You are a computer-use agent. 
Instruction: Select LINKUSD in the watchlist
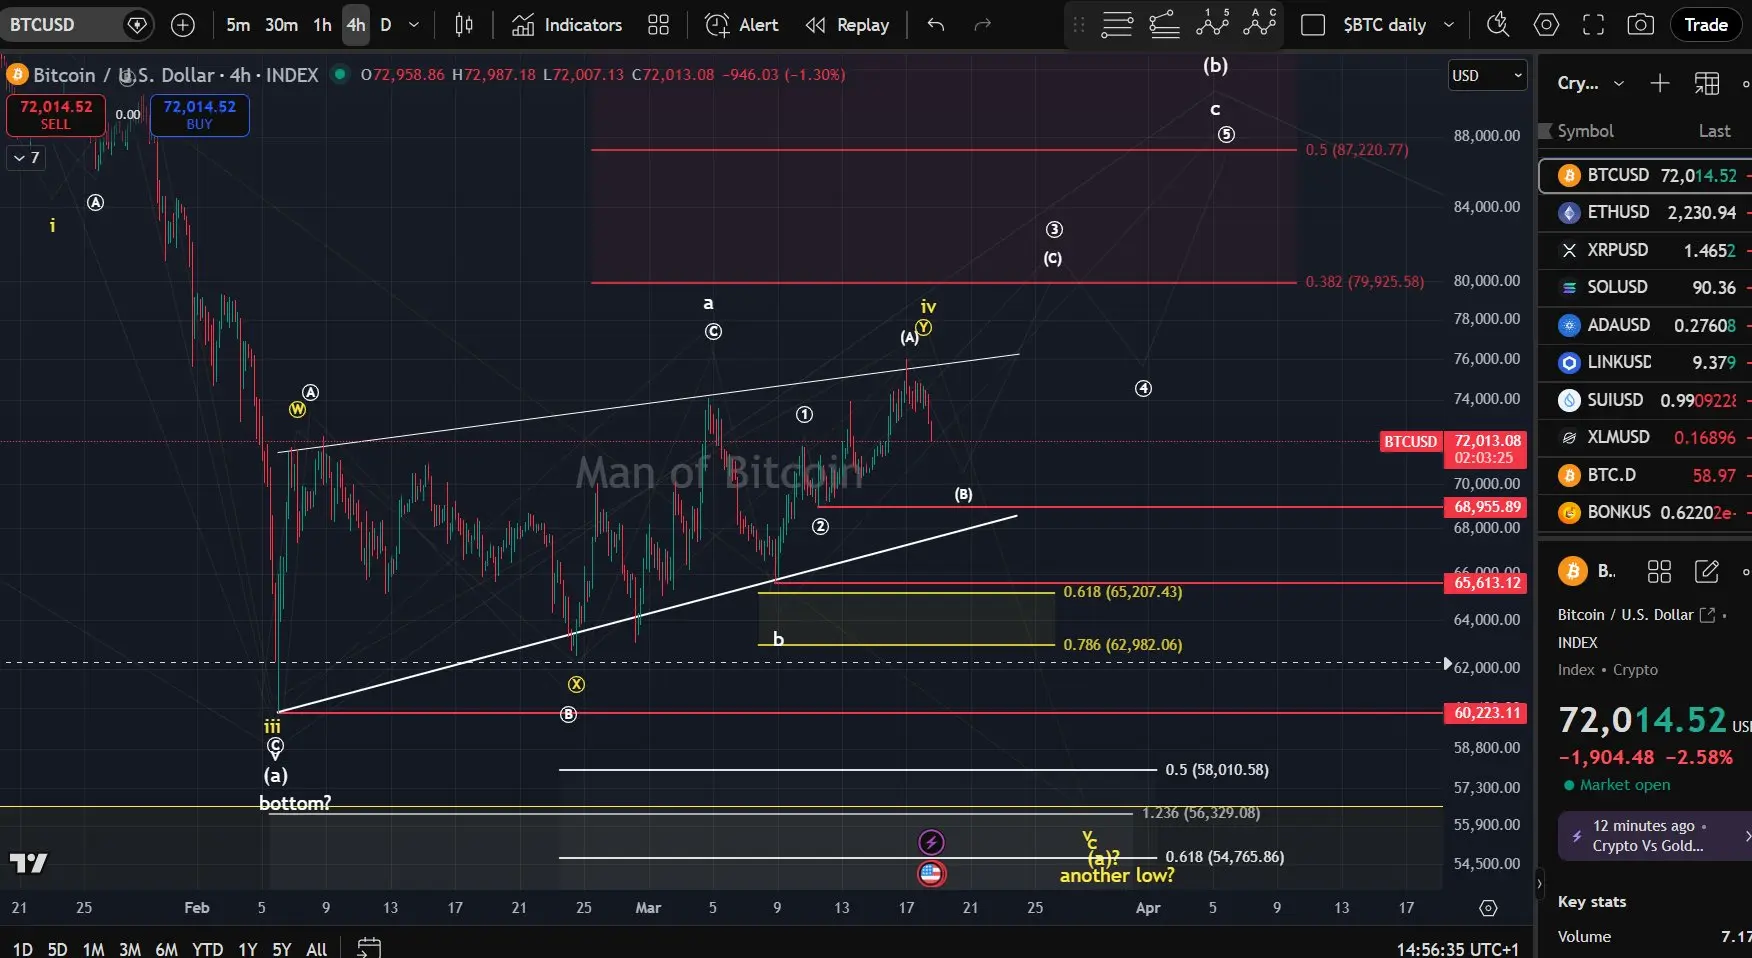click(x=1645, y=362)
